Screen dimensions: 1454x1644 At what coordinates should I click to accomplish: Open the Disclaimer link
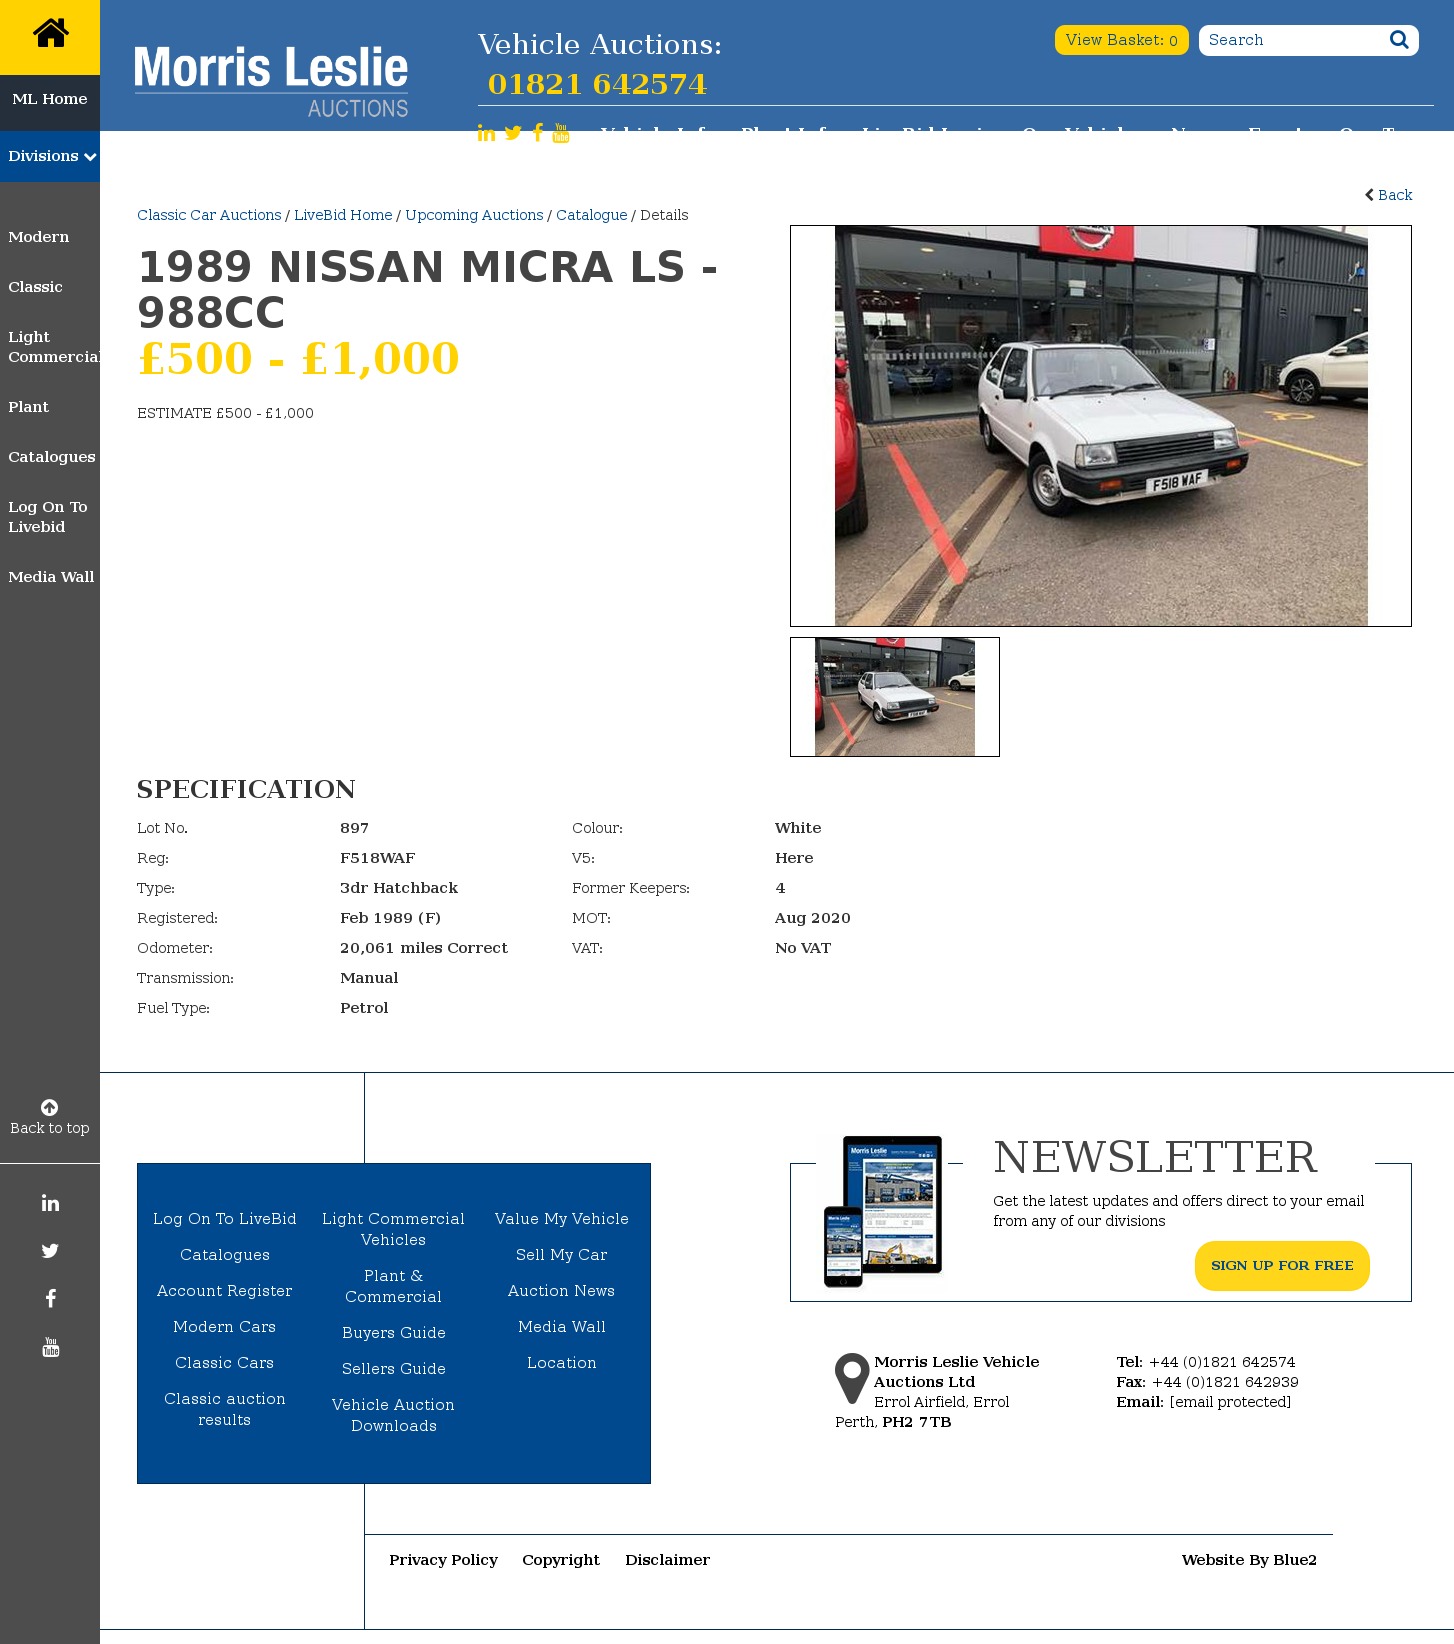point(667,1560)
